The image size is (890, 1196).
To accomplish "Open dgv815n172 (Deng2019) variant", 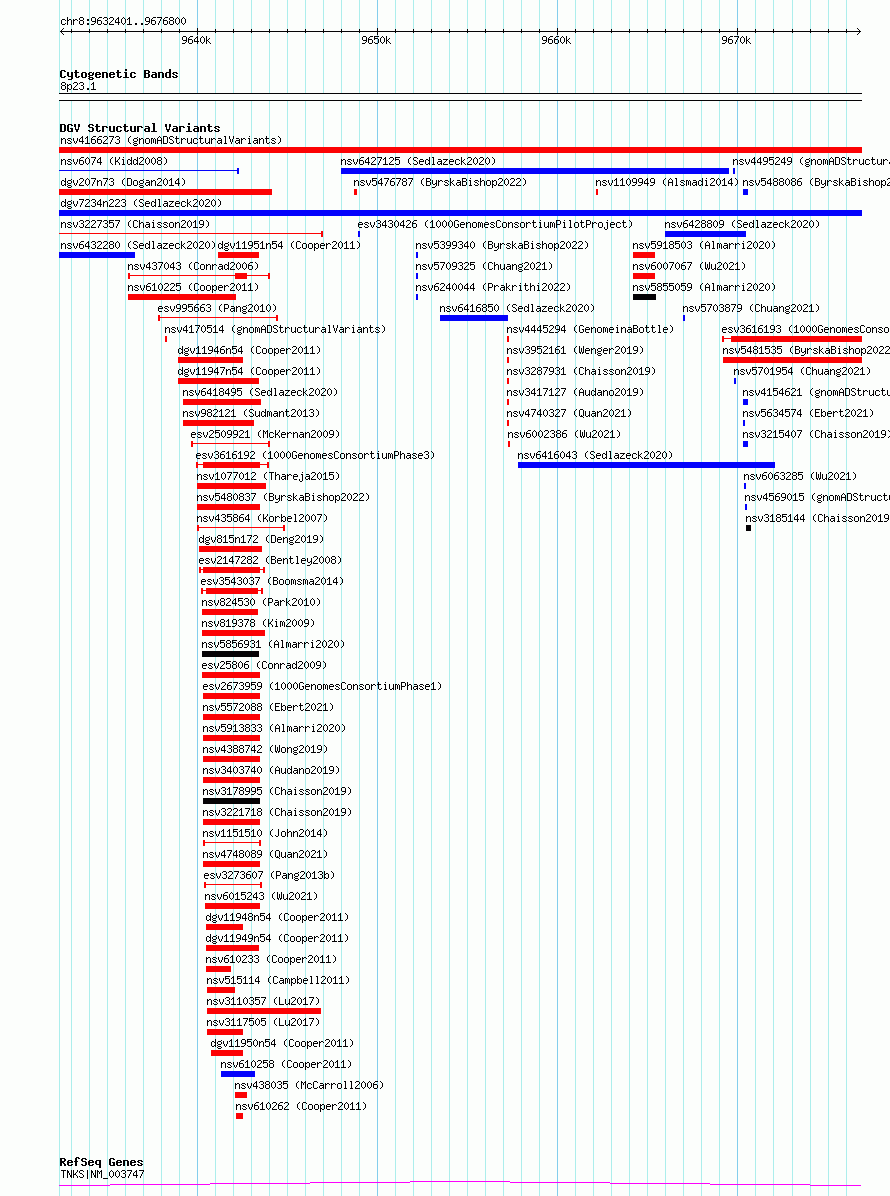I will click(262, 539).
